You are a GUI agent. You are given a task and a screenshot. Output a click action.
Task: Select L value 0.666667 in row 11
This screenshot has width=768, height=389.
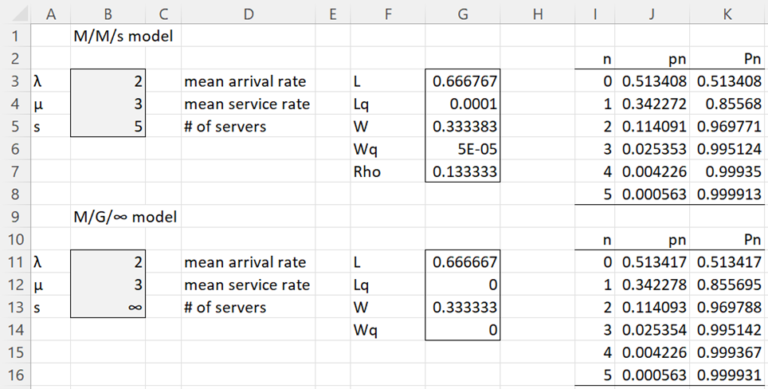point(462,262)
